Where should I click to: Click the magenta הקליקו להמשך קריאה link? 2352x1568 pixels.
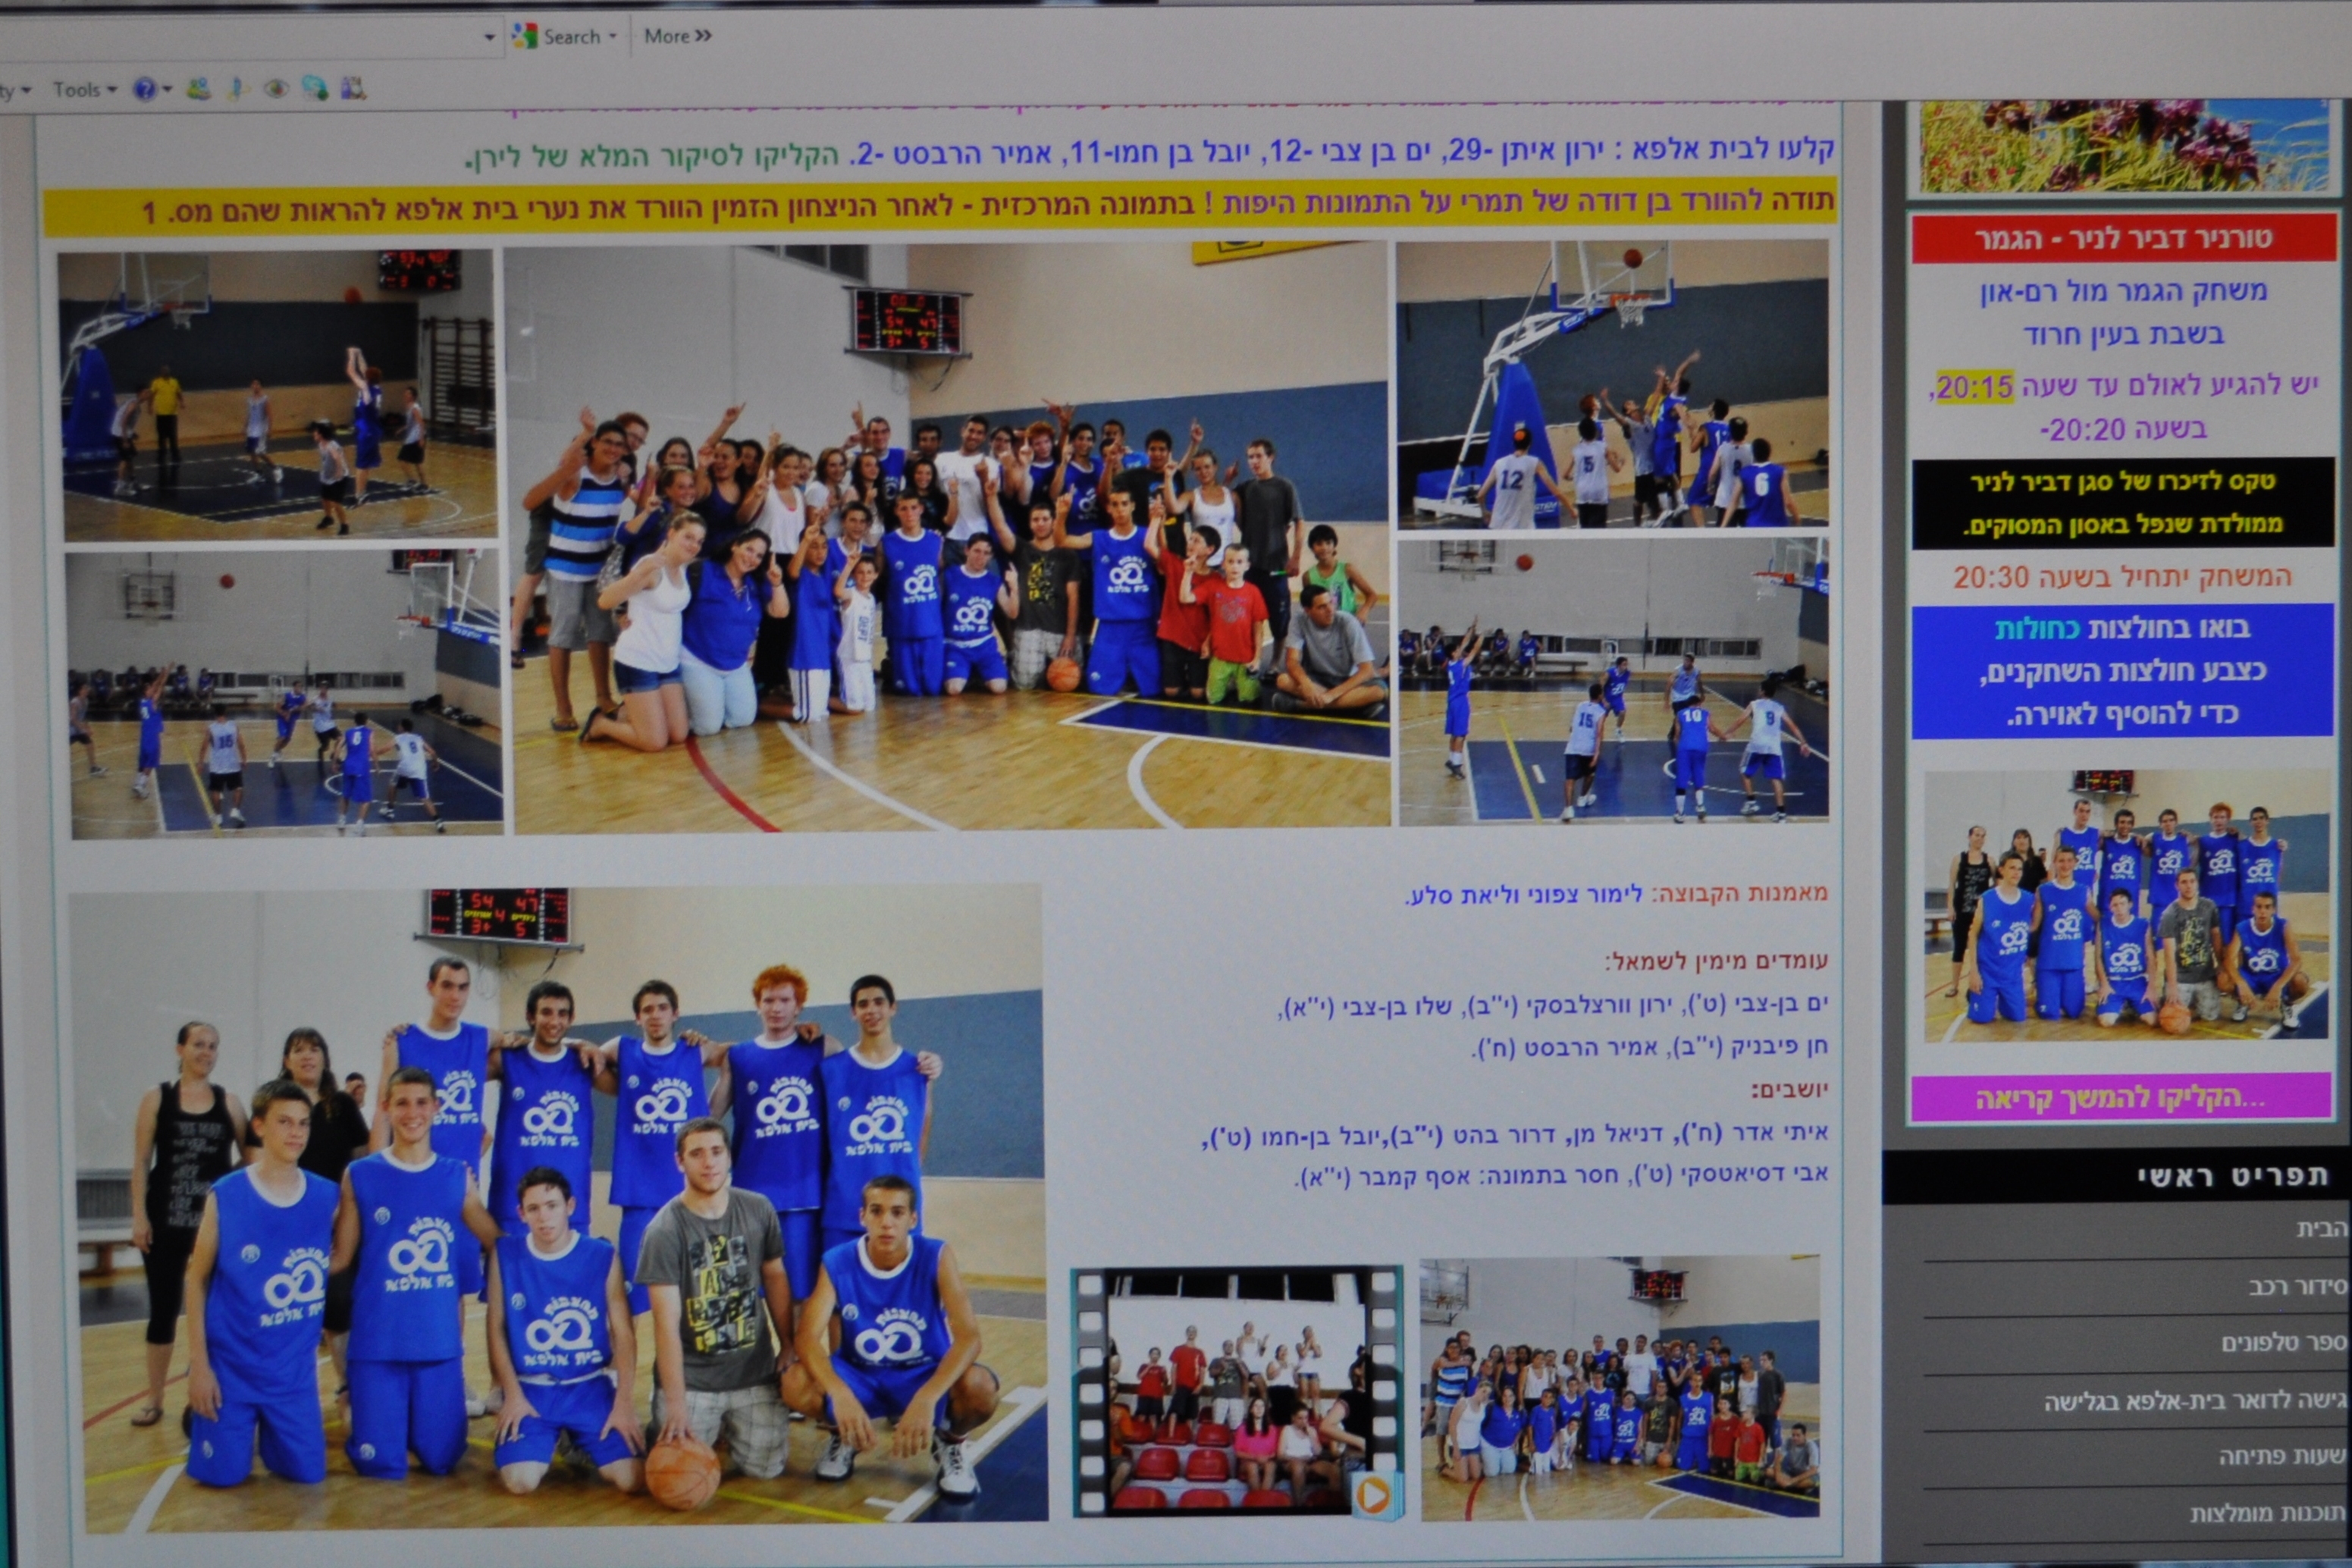(2120, 1098)
